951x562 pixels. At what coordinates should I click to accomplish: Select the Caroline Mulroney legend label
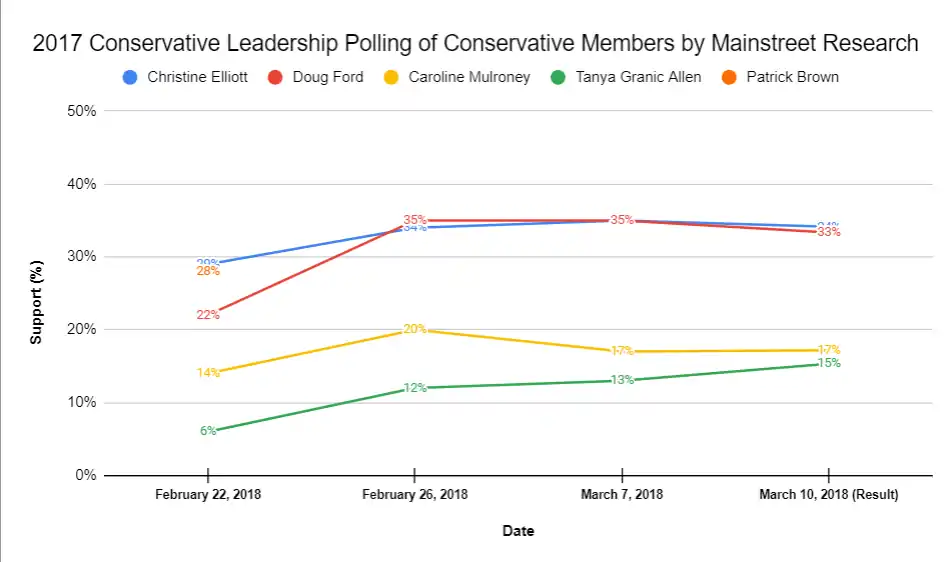[x=469, y=77]
